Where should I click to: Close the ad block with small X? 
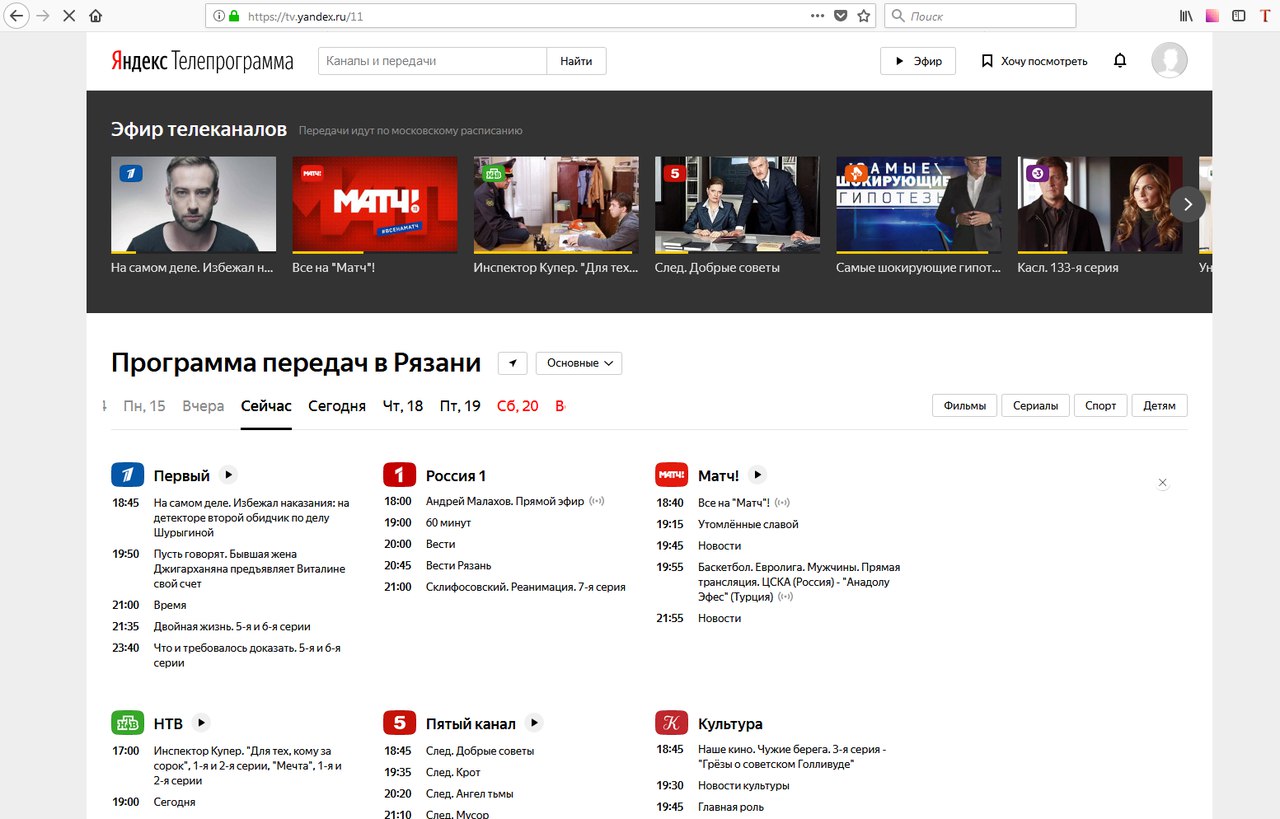(x=1162, y=483)
